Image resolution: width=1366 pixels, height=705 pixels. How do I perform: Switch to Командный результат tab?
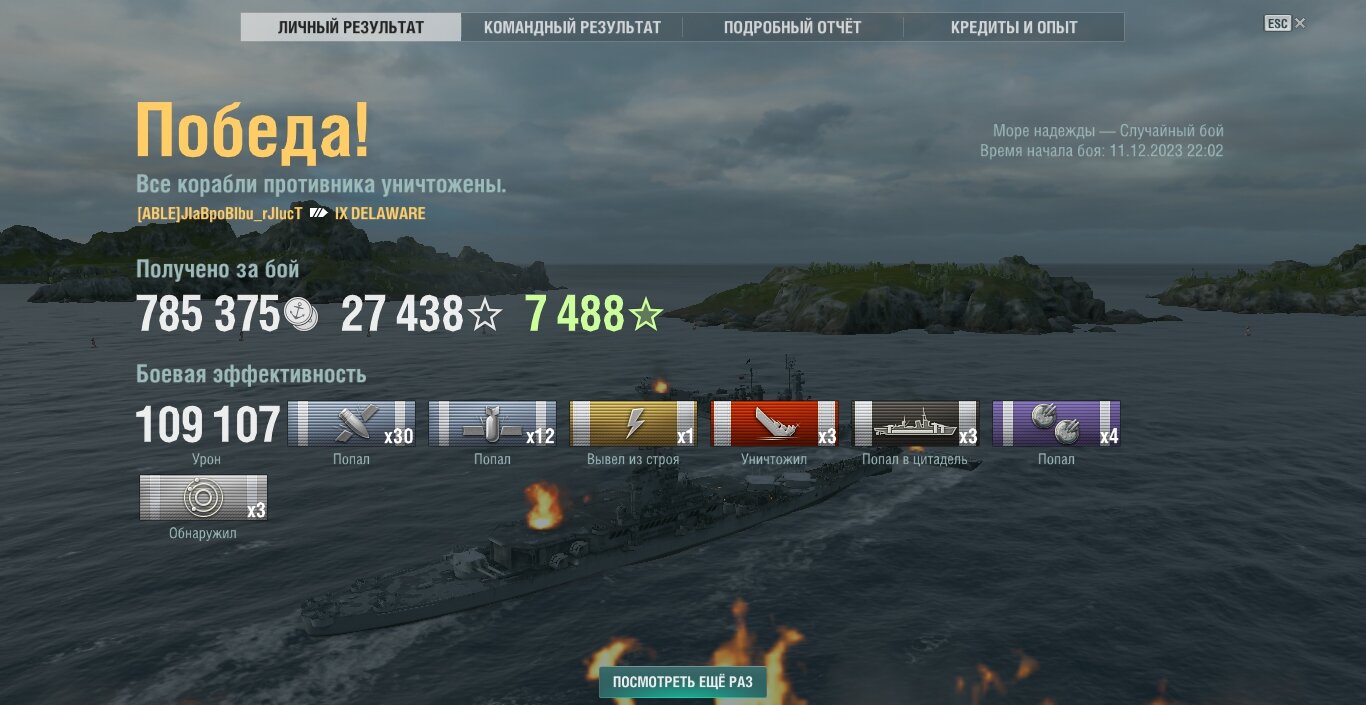pyautogui.click(x=572, y=27)
